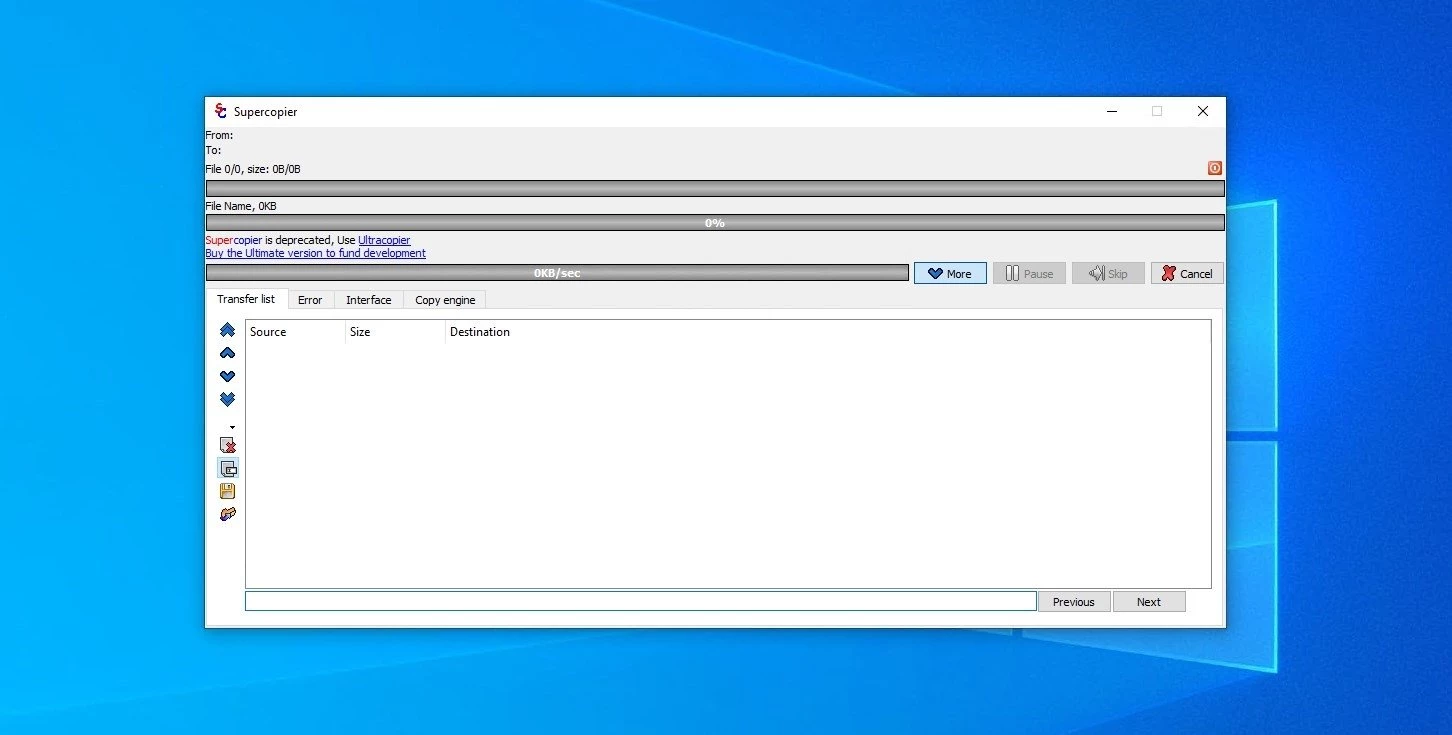This screenshot has width=1452, height=735.
Task: Open the small black arrow dropdown
Action: (232, 427)
